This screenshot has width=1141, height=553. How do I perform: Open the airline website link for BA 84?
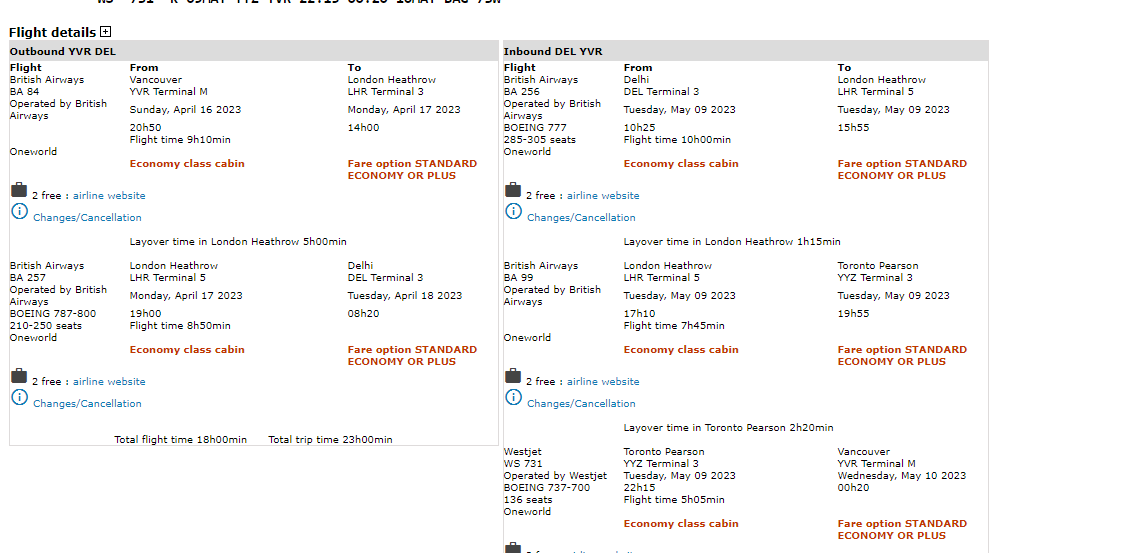109,196
